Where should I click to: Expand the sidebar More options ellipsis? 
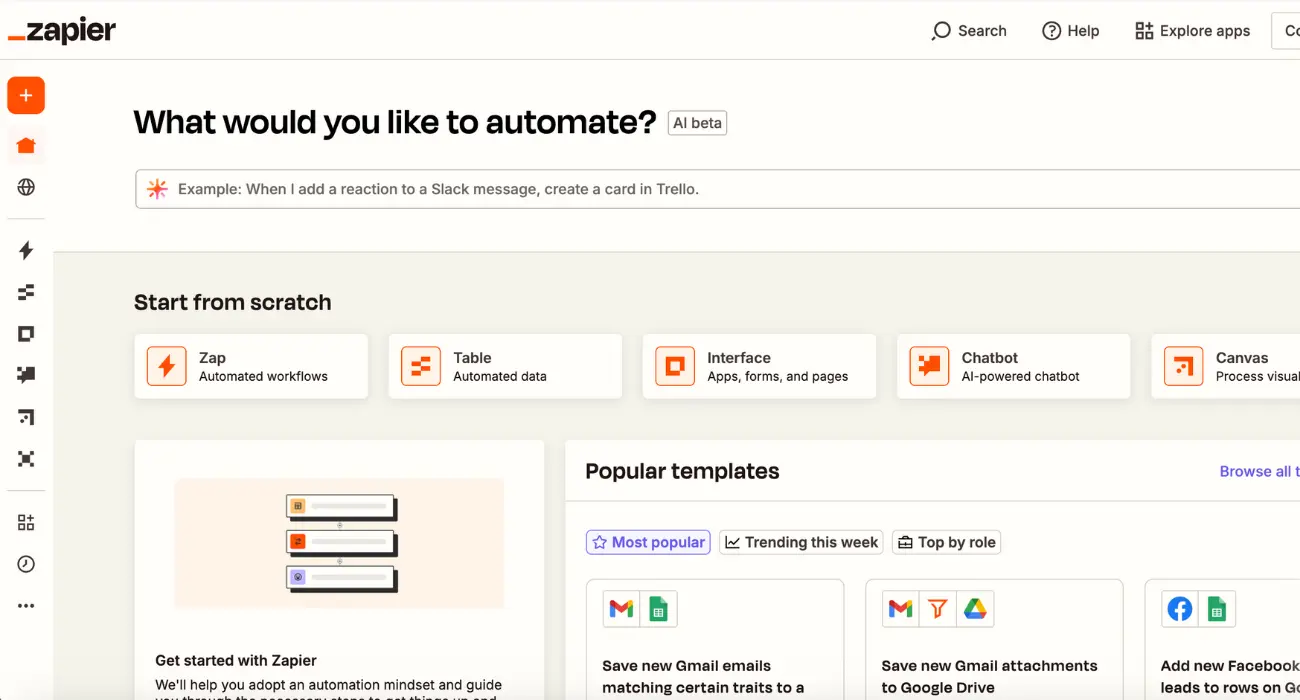26,605
